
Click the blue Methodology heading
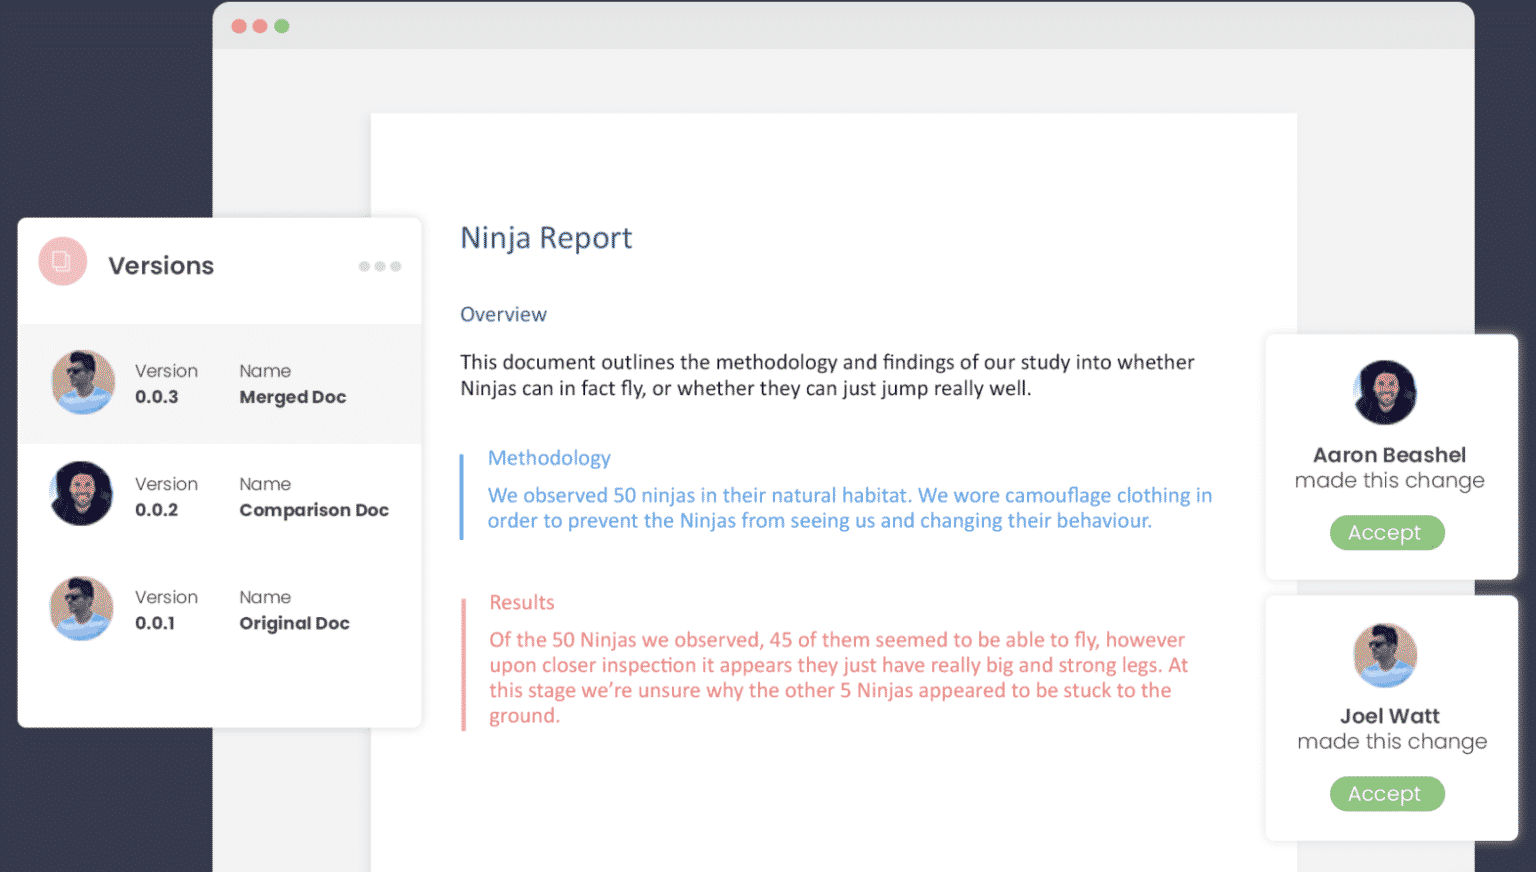[549, 458]
